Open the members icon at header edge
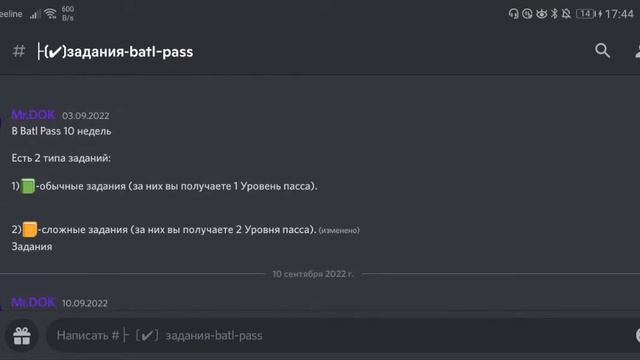 point(637,51)
